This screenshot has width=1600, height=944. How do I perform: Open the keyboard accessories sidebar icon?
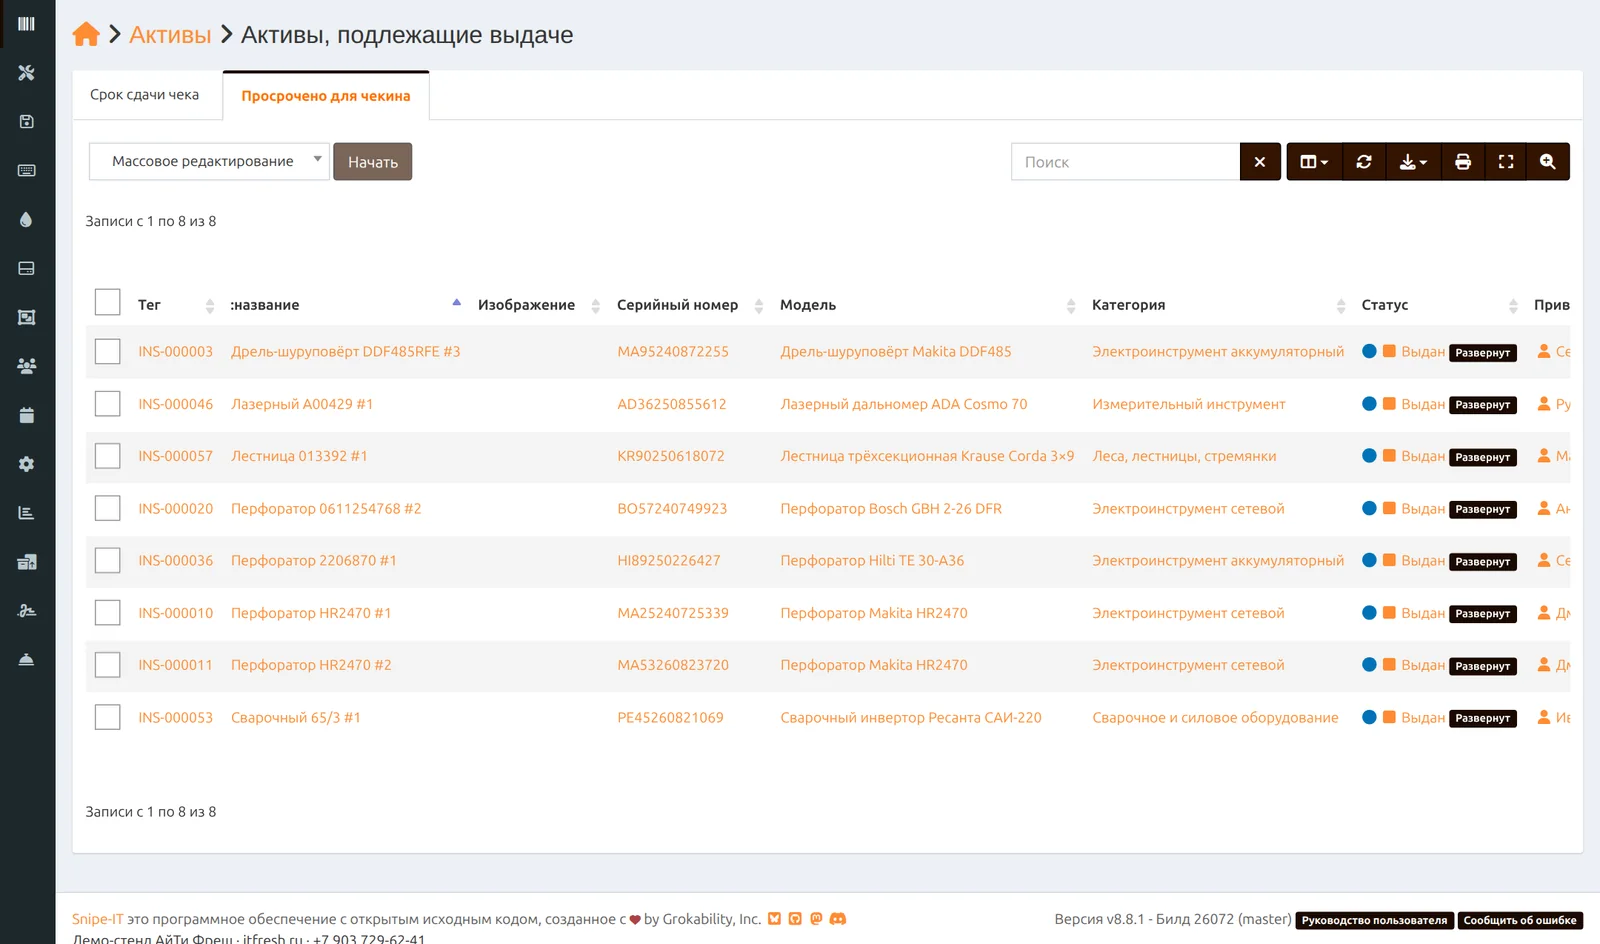(x=27, y=171)
